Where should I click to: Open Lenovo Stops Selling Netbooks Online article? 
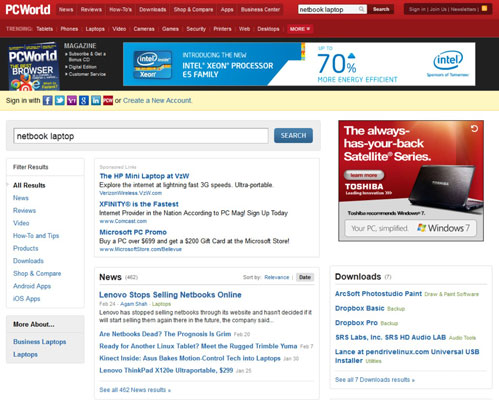(x=170, y=295)
